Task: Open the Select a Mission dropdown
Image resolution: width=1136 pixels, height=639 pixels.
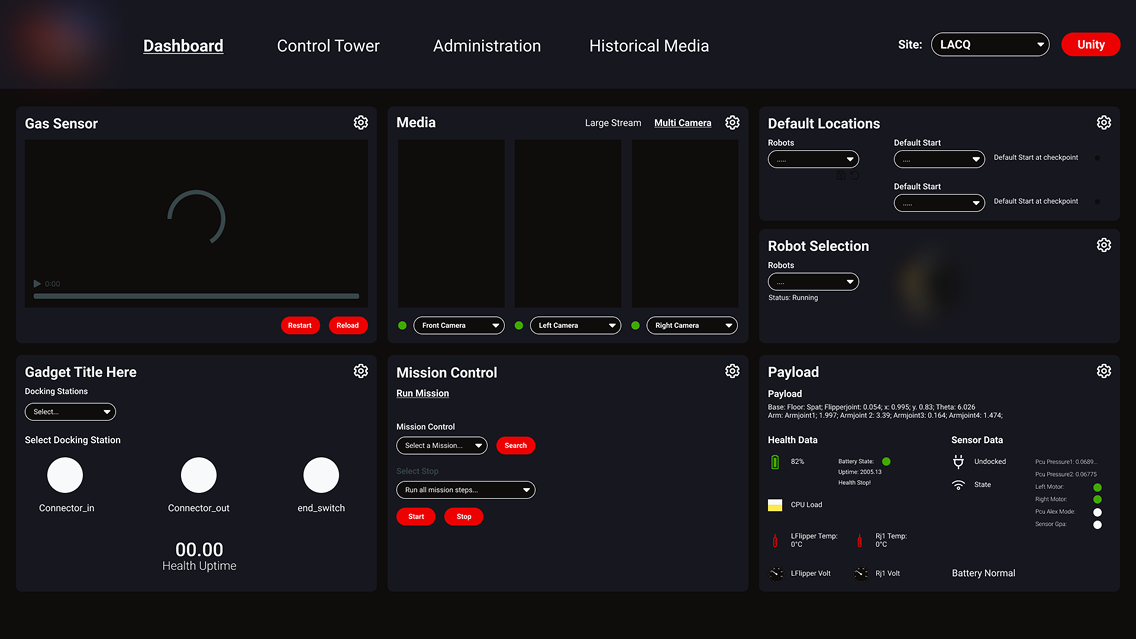Action: pos(442,446)
